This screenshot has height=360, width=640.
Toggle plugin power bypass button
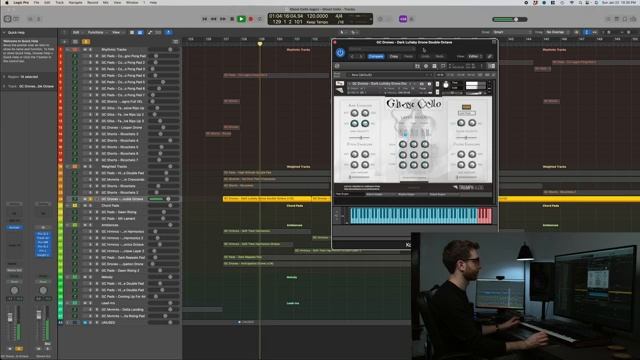point(340,52)
